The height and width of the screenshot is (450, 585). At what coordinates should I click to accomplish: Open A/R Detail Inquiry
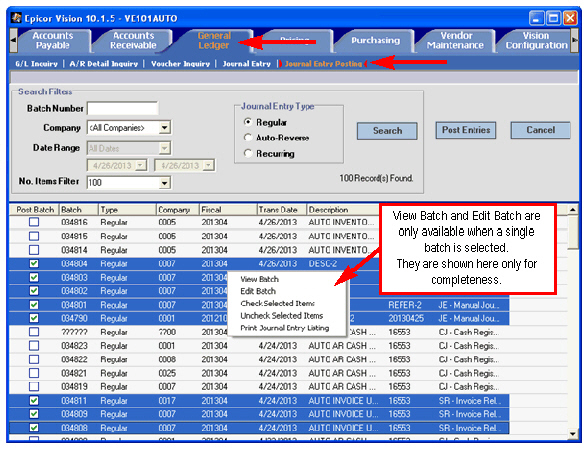tap(104, 64)
